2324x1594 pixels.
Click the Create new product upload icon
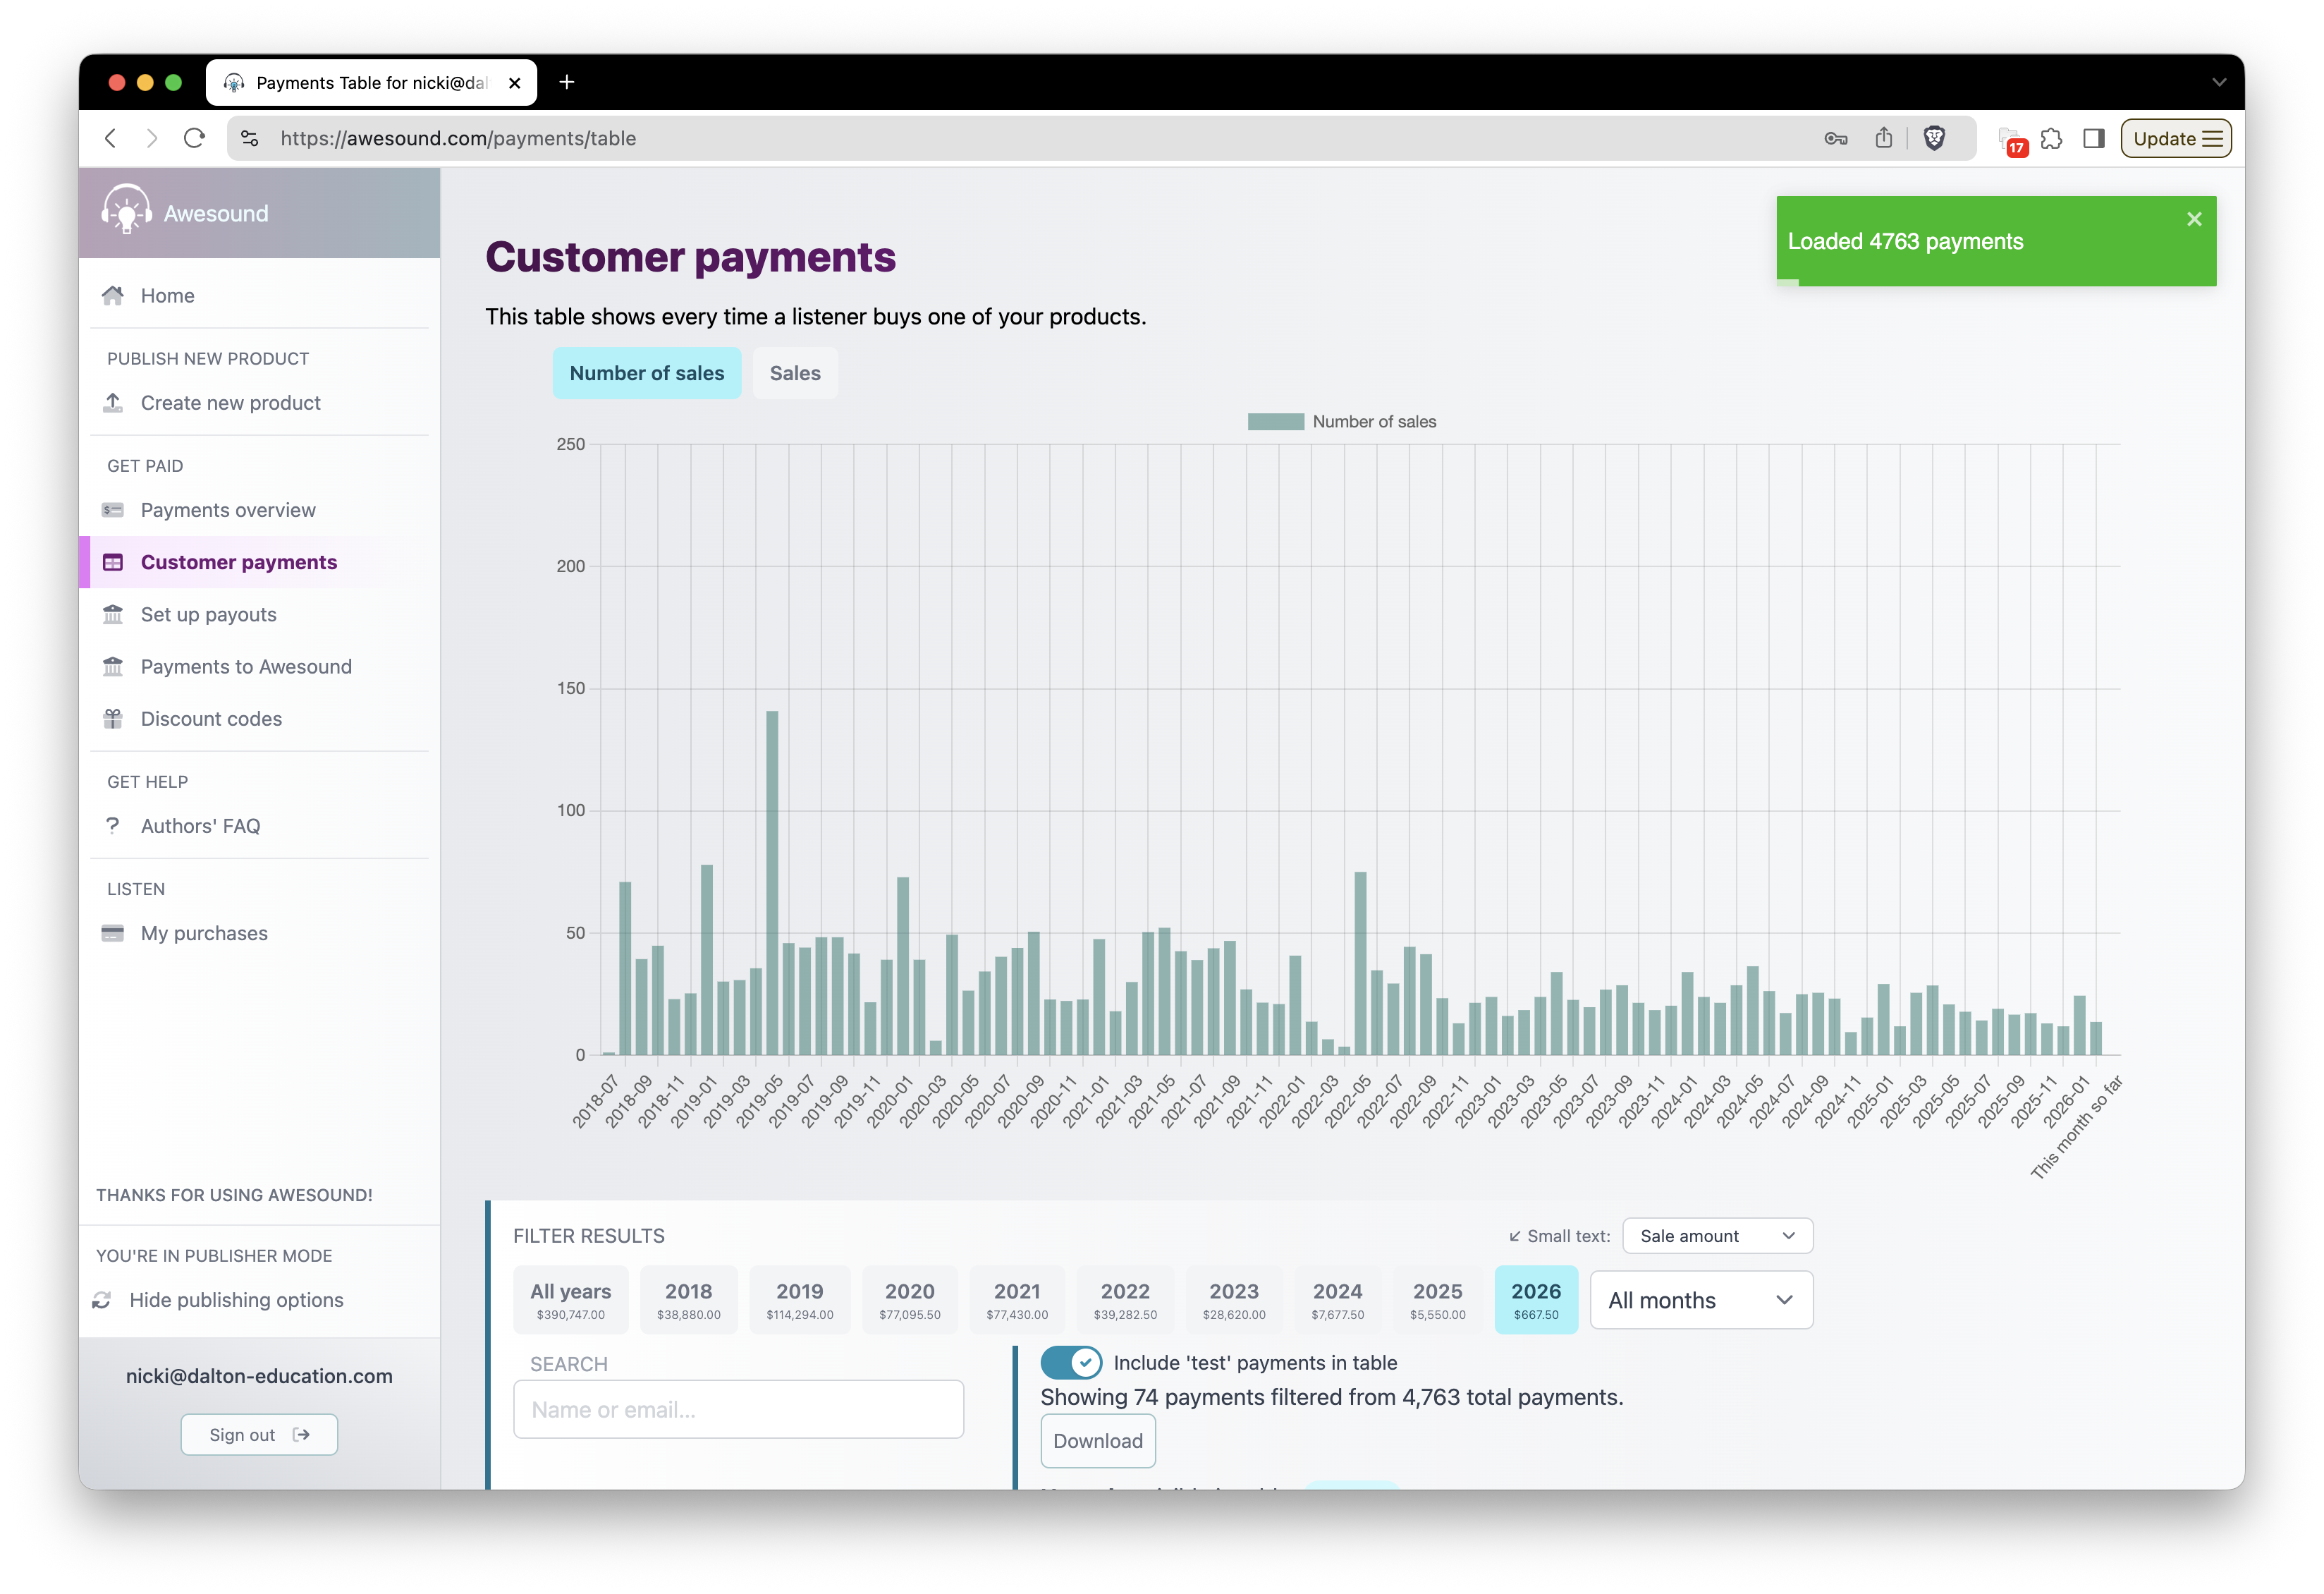coord(113,402)
